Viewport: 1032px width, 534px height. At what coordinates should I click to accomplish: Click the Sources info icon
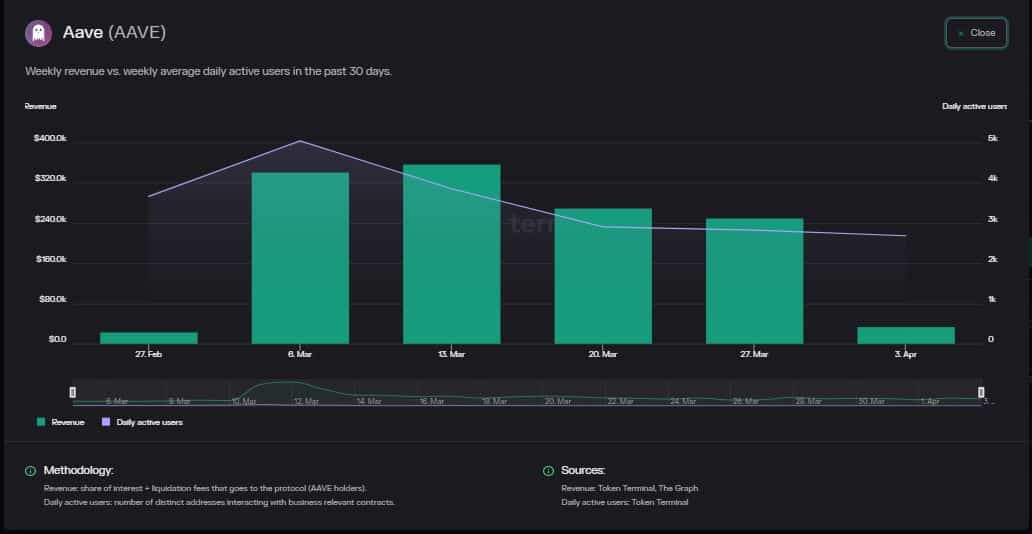click(x=548, y=470)
